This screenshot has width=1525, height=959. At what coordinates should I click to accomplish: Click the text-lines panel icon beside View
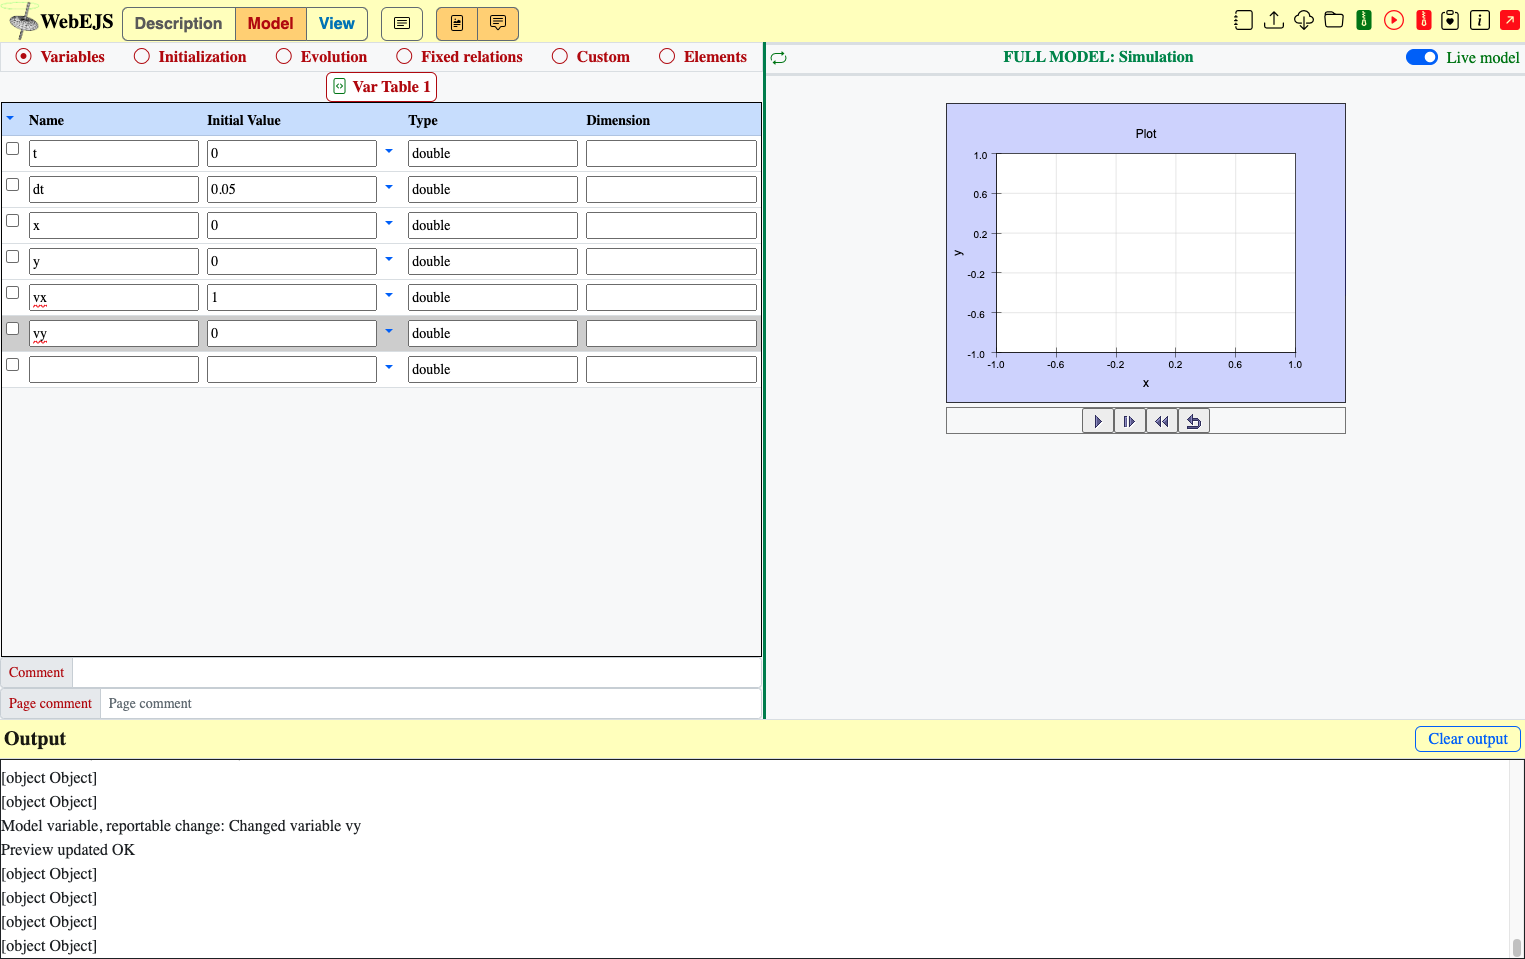pyautogui.click(x=402, y=23)
